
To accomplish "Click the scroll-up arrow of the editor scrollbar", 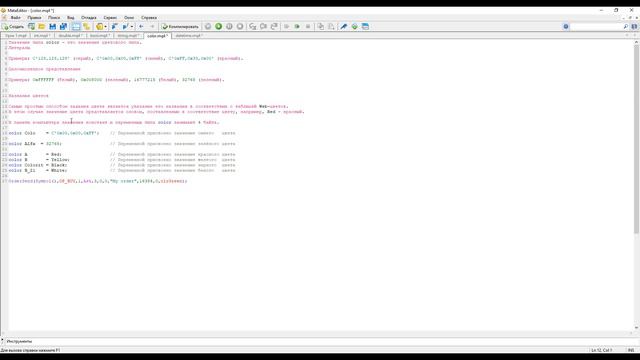I will coord(636,42).
